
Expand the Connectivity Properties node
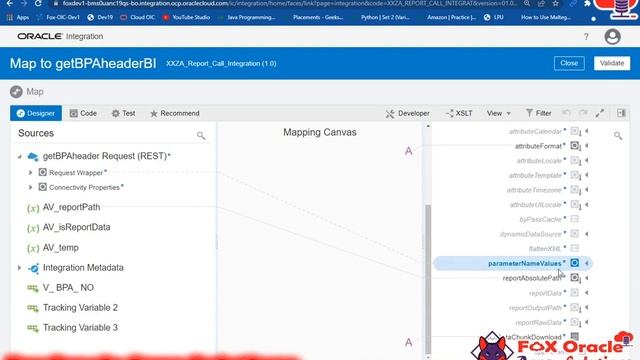tap(31, 187)
